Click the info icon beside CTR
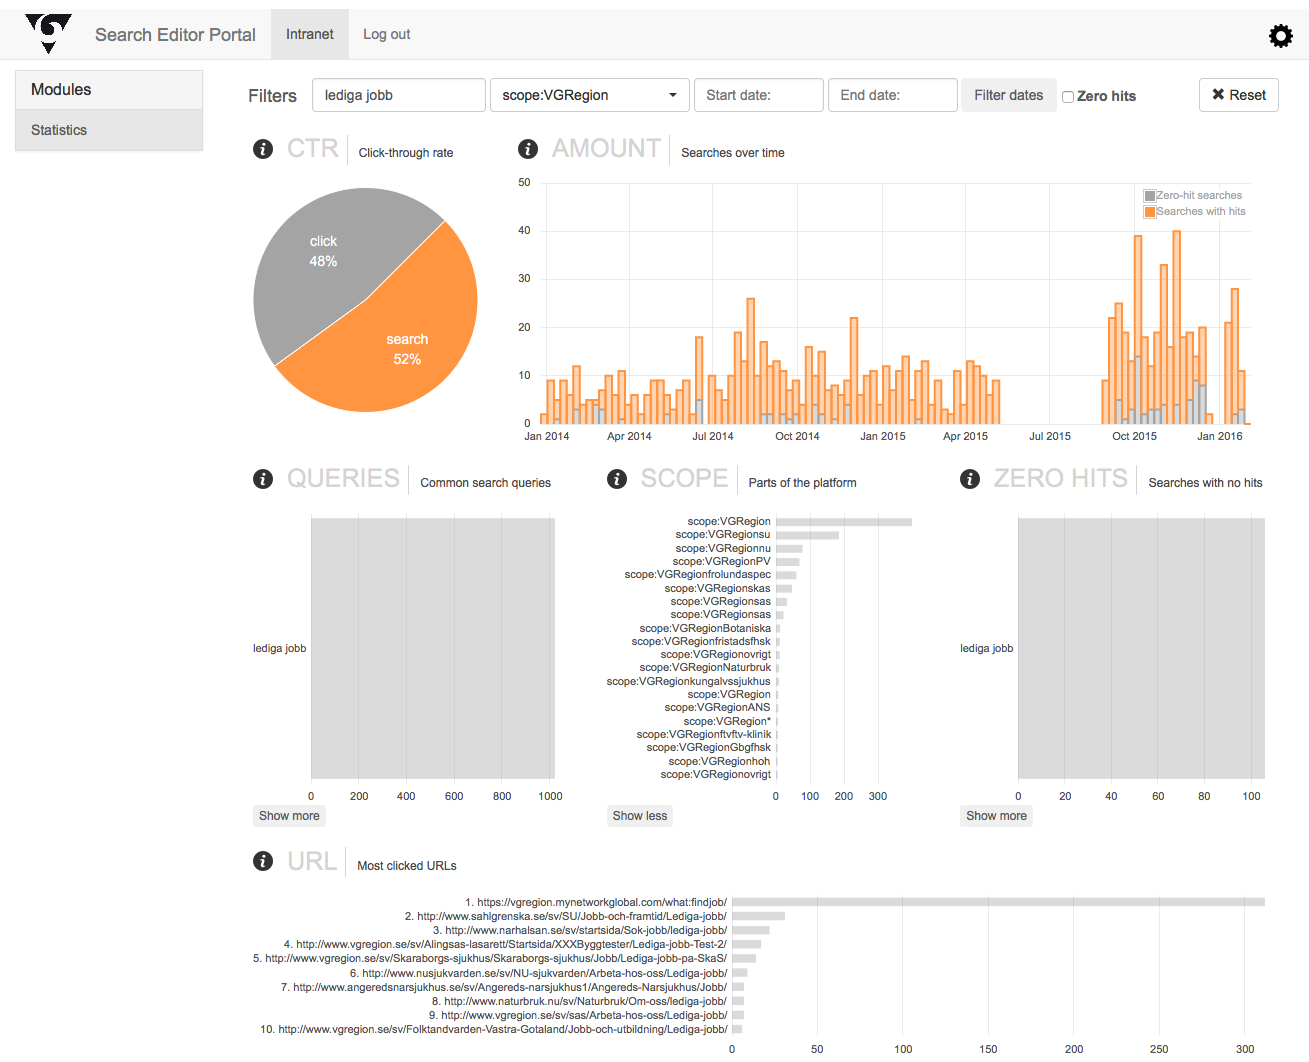This screenshot has width=1309, height=1062. (263, 149)
